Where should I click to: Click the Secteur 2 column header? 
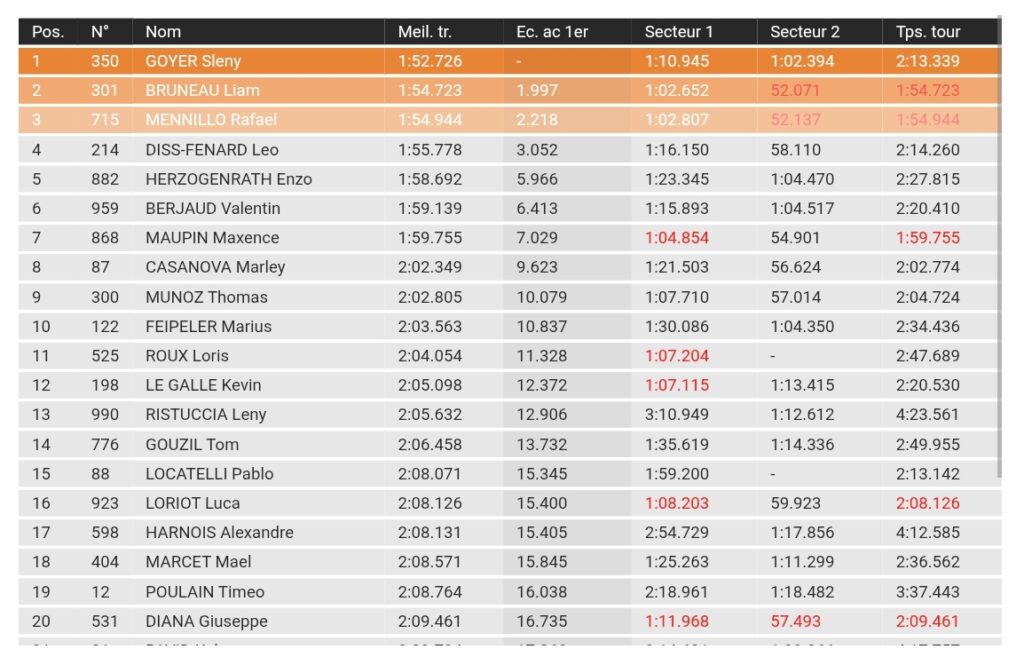click(805, 32)
